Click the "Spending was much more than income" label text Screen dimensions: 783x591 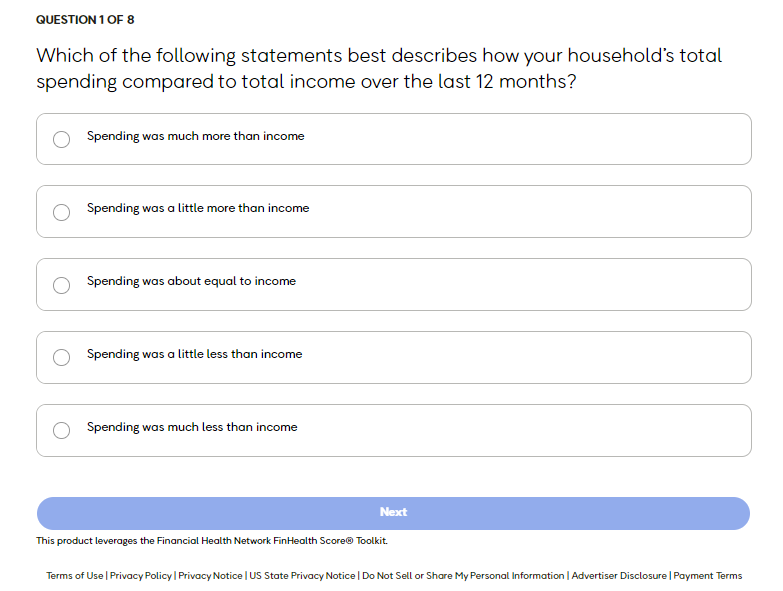(x=195, y=136)
